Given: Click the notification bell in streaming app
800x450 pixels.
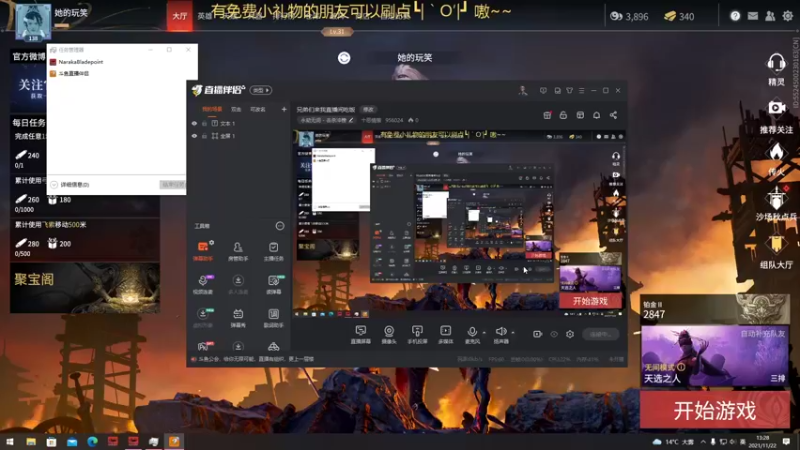Looking at the screenshot, I should (596, 115).
